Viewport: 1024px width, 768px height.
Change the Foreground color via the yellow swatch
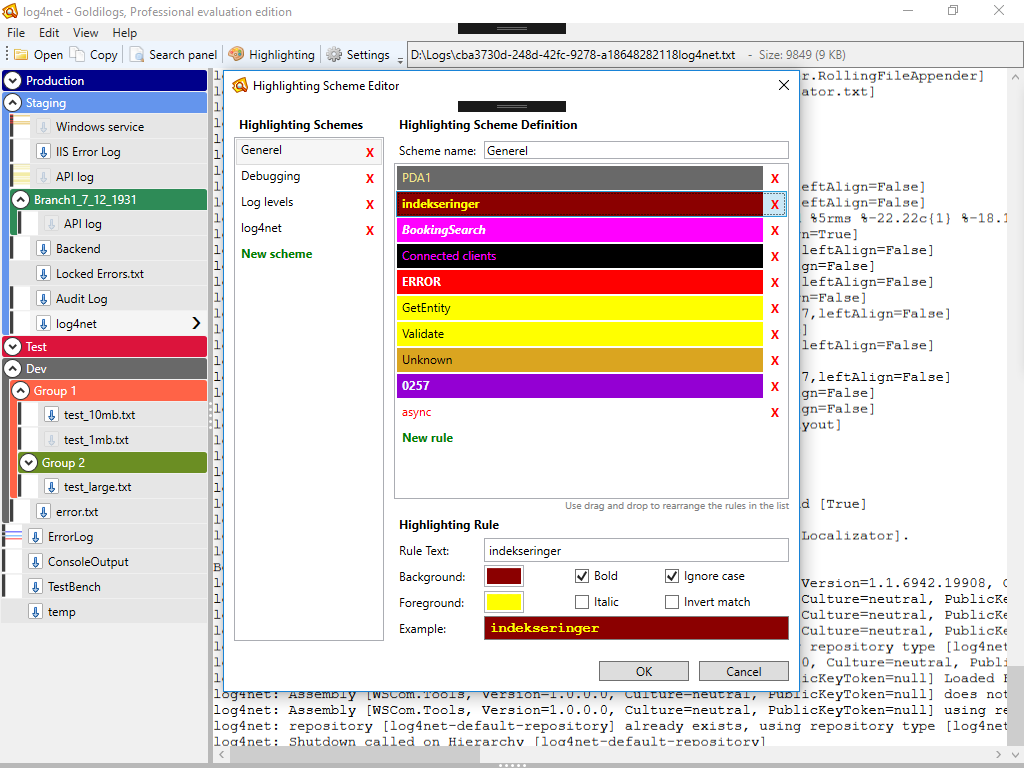[x=503, y=601]
